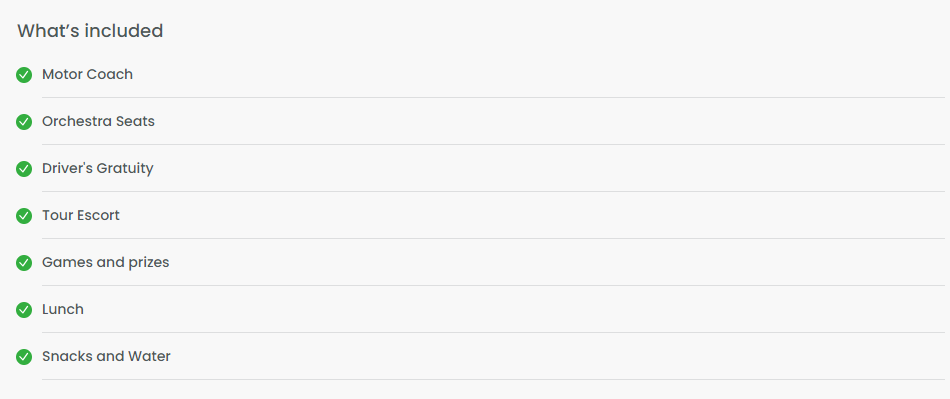Click the bottom divider under Snacks and Water
Image resolution: width=950 pixels, height=399 pixels.
[493, 380]
